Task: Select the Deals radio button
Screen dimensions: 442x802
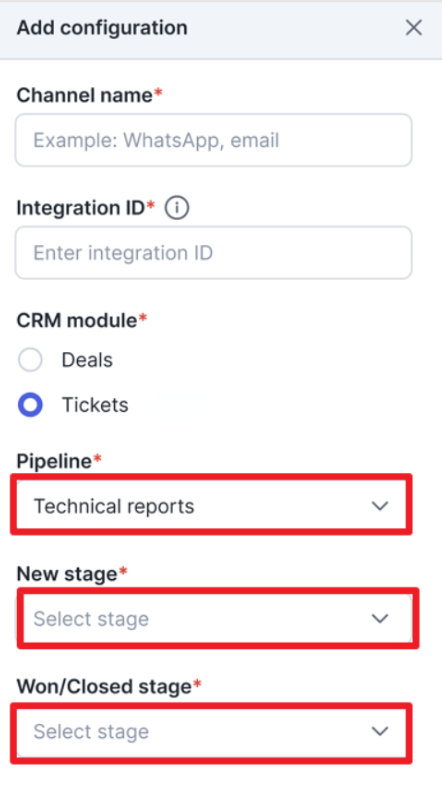Action: [x=30, y=360]
